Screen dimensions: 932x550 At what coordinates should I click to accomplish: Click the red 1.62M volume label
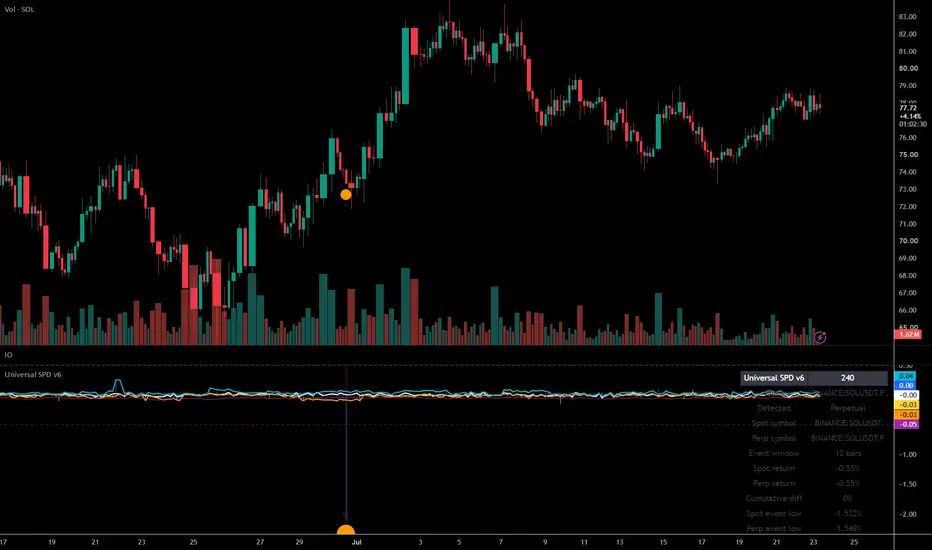pyautogui.click(x=908, y=334)
